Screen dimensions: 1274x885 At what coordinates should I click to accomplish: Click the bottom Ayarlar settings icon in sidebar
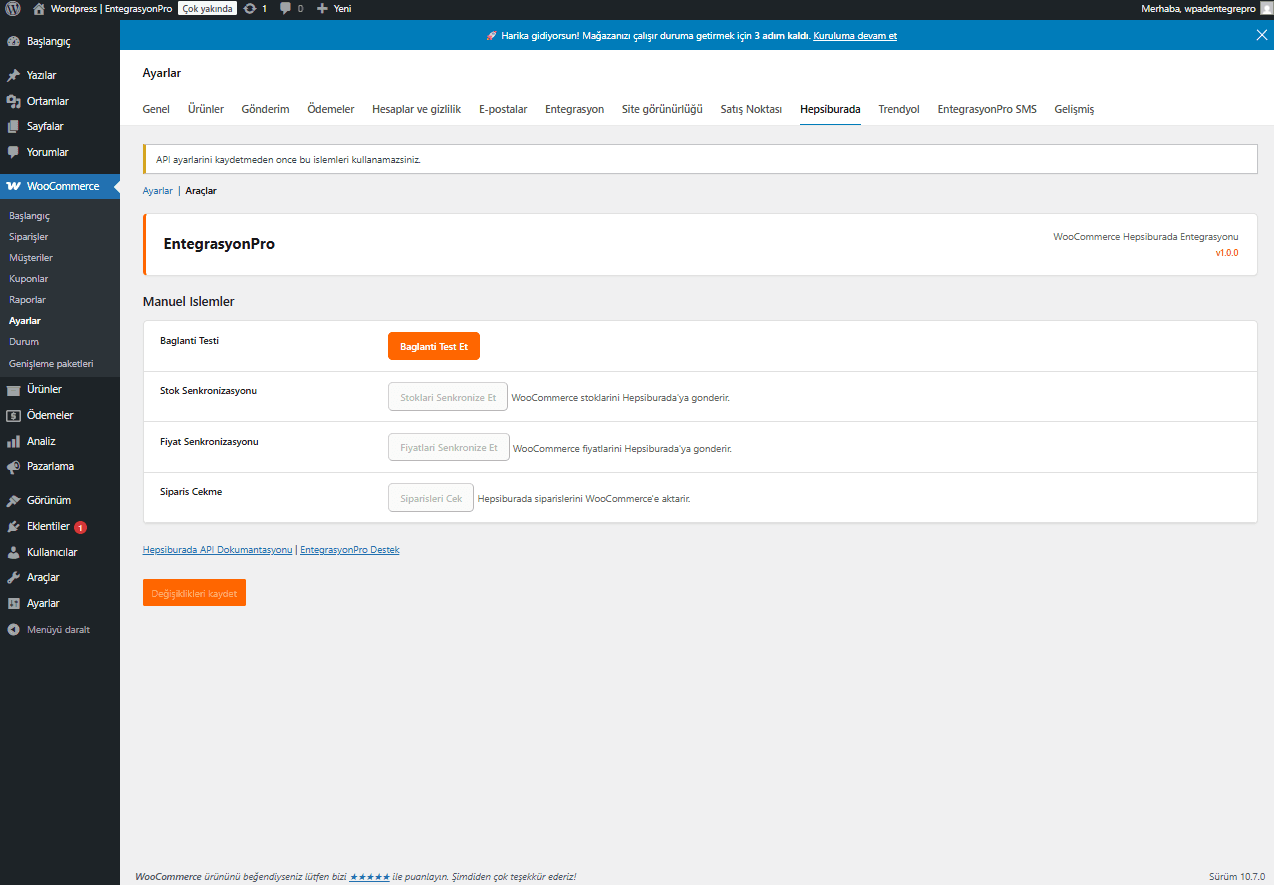click(x=13, y=604)
